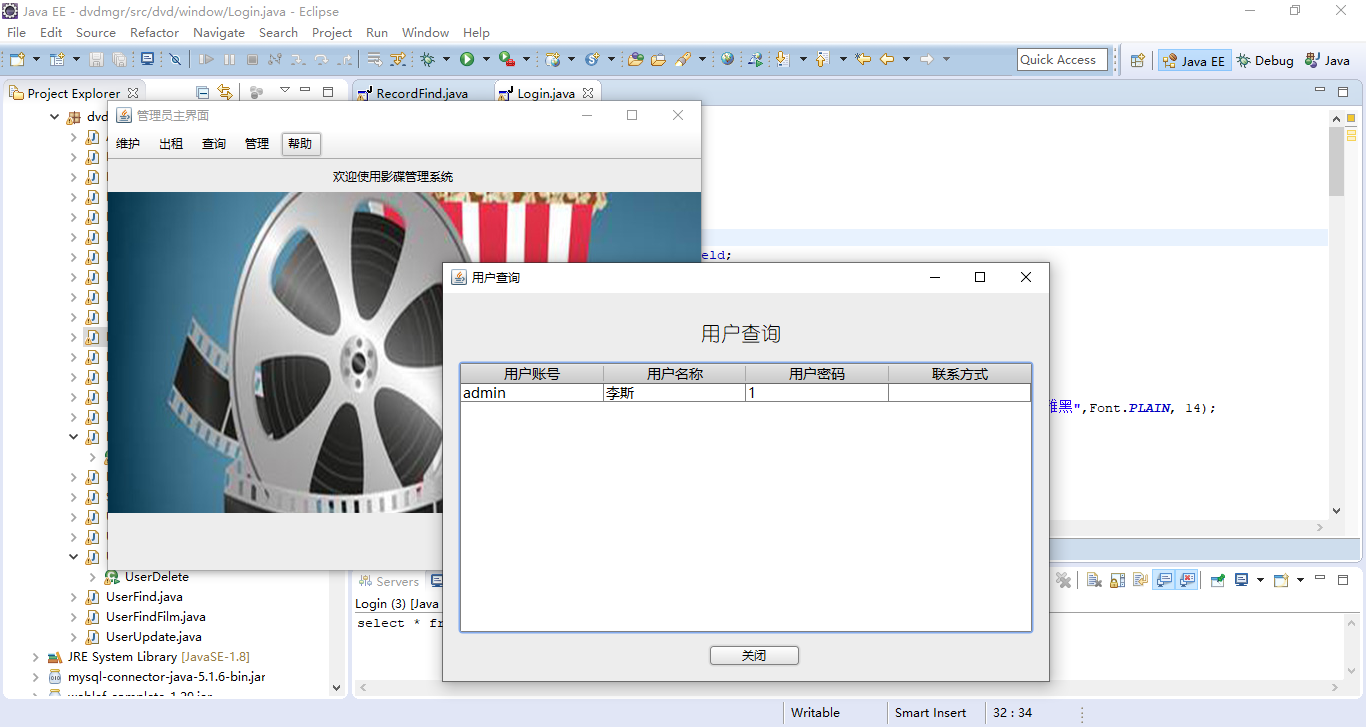Image resolution: width=1366 pixels, height=727 pixels.
Task: Toggle Link with Editor in Project Explorer
Action: pos(225,93)
